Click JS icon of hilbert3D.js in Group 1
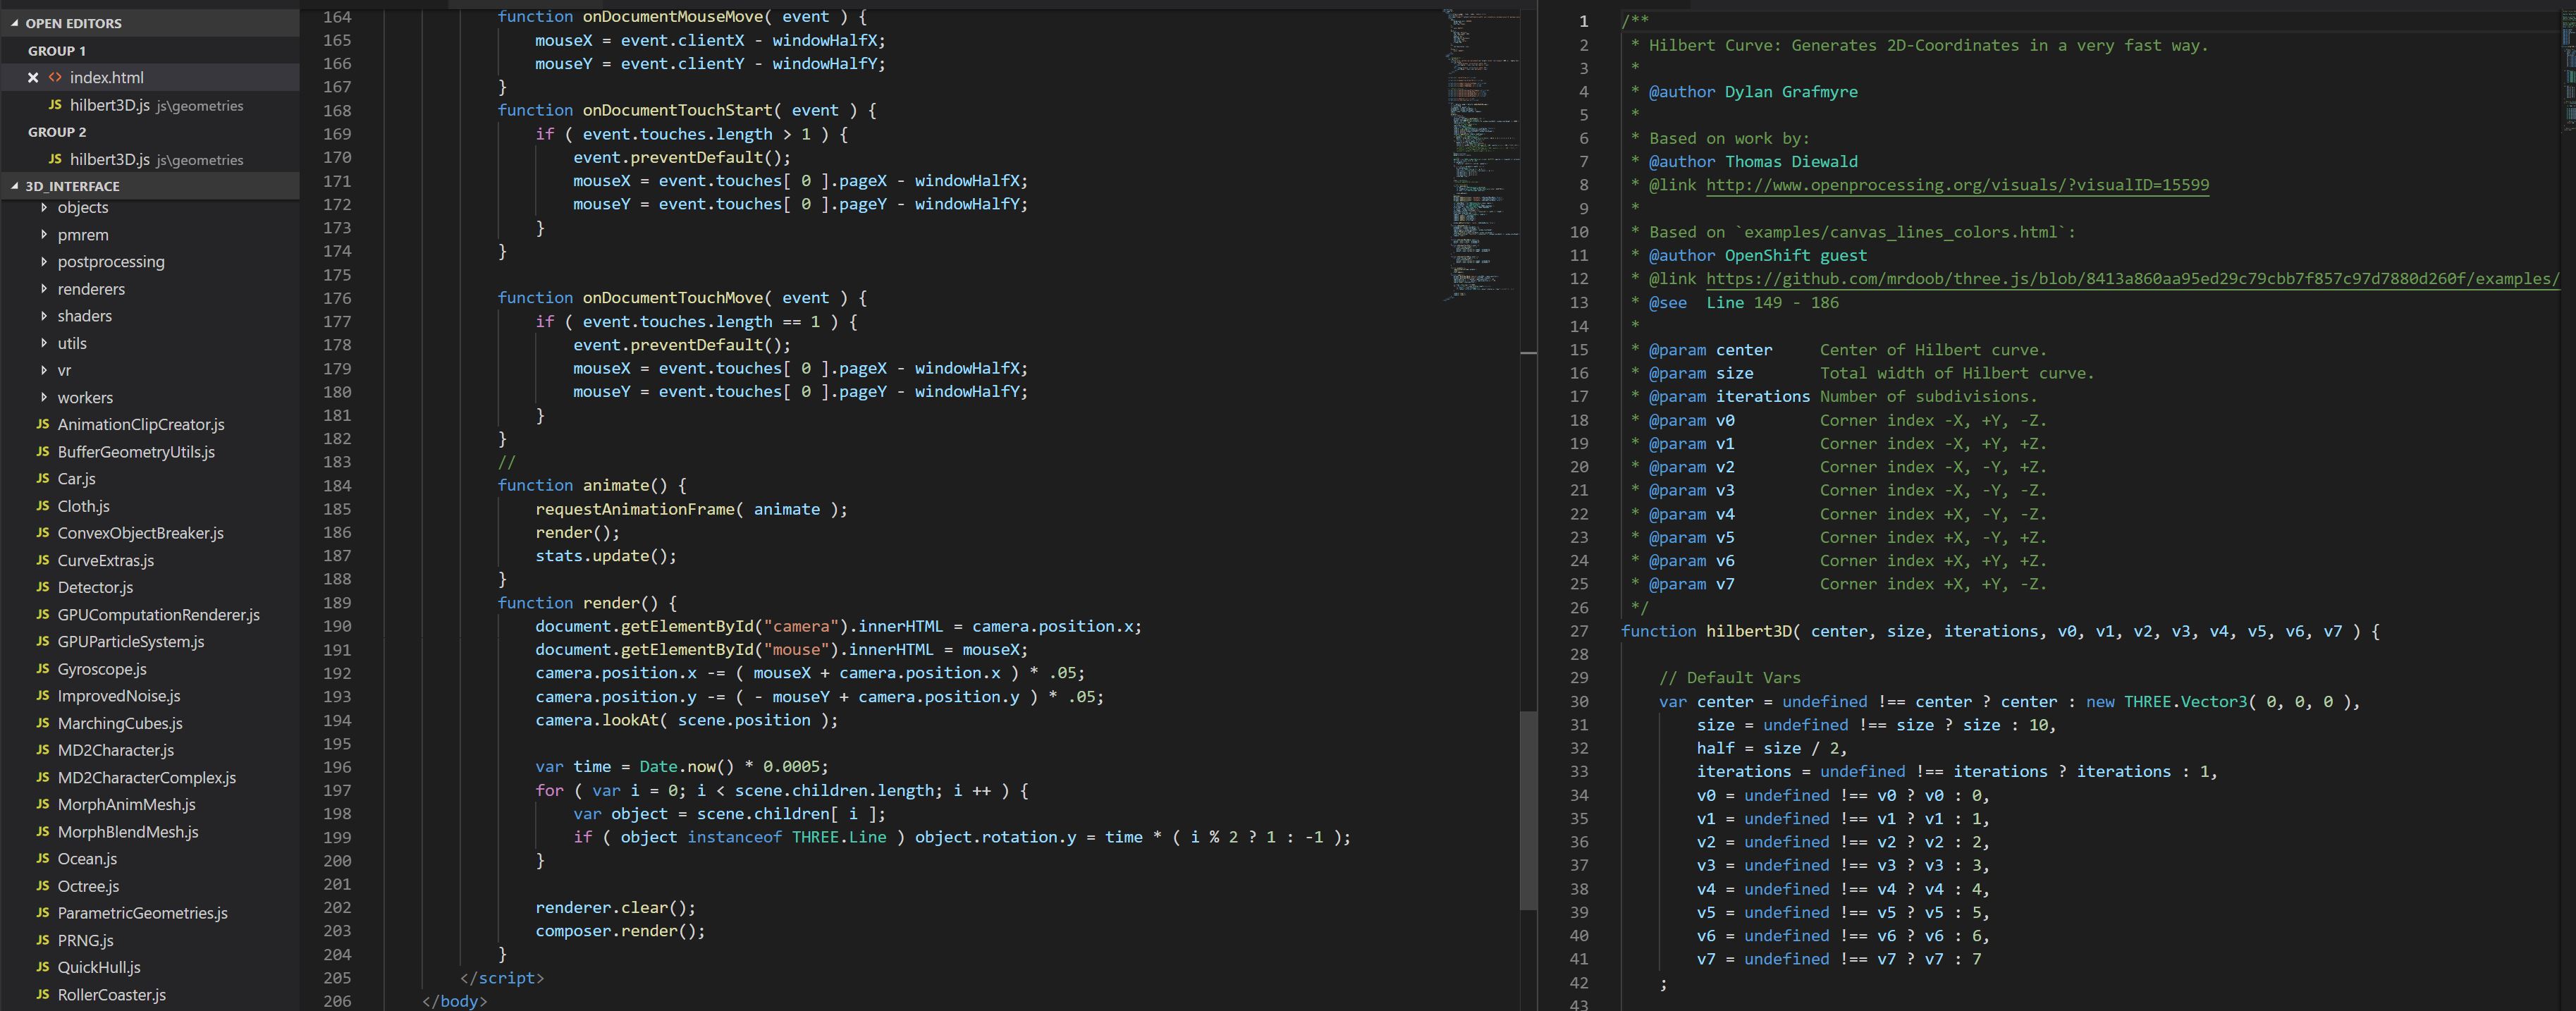This screenshot has width=2576, height=1011. point(55,105)
